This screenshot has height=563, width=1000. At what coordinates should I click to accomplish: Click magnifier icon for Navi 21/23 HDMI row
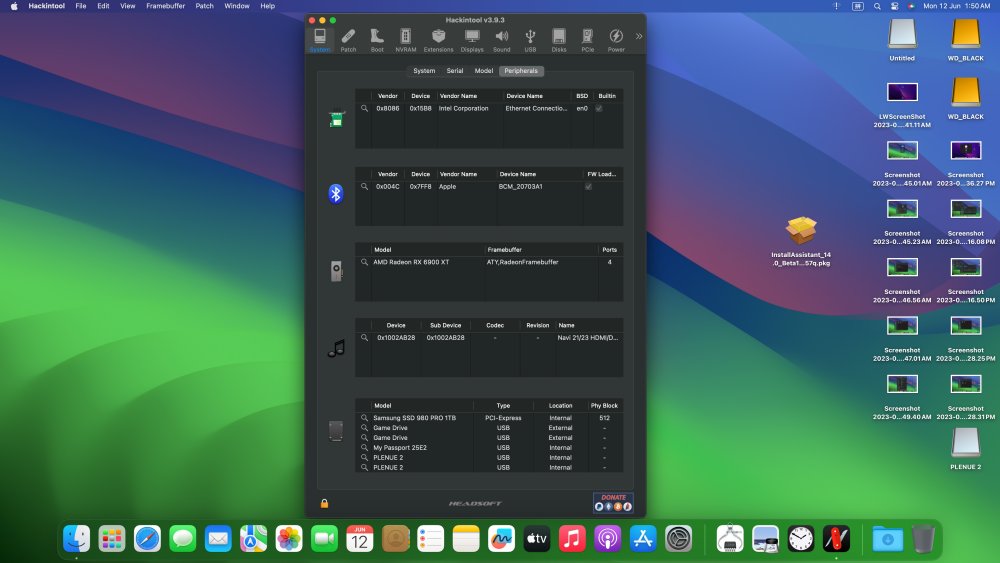[x=364, y=338]
